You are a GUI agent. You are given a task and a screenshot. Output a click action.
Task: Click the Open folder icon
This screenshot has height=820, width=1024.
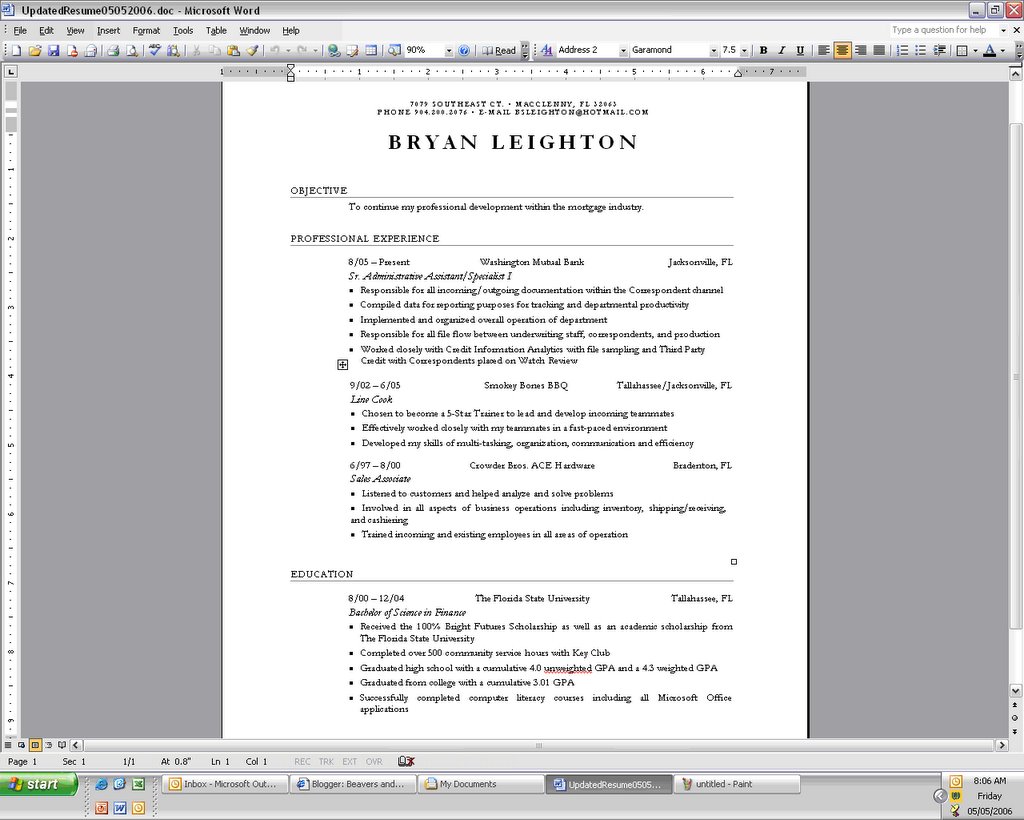tap(35, 50)
